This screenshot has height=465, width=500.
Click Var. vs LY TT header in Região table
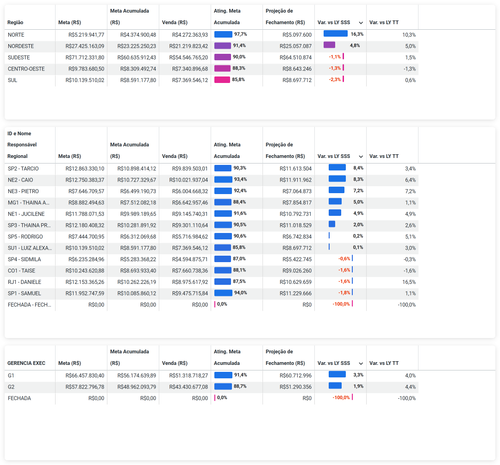click(384, 22)
